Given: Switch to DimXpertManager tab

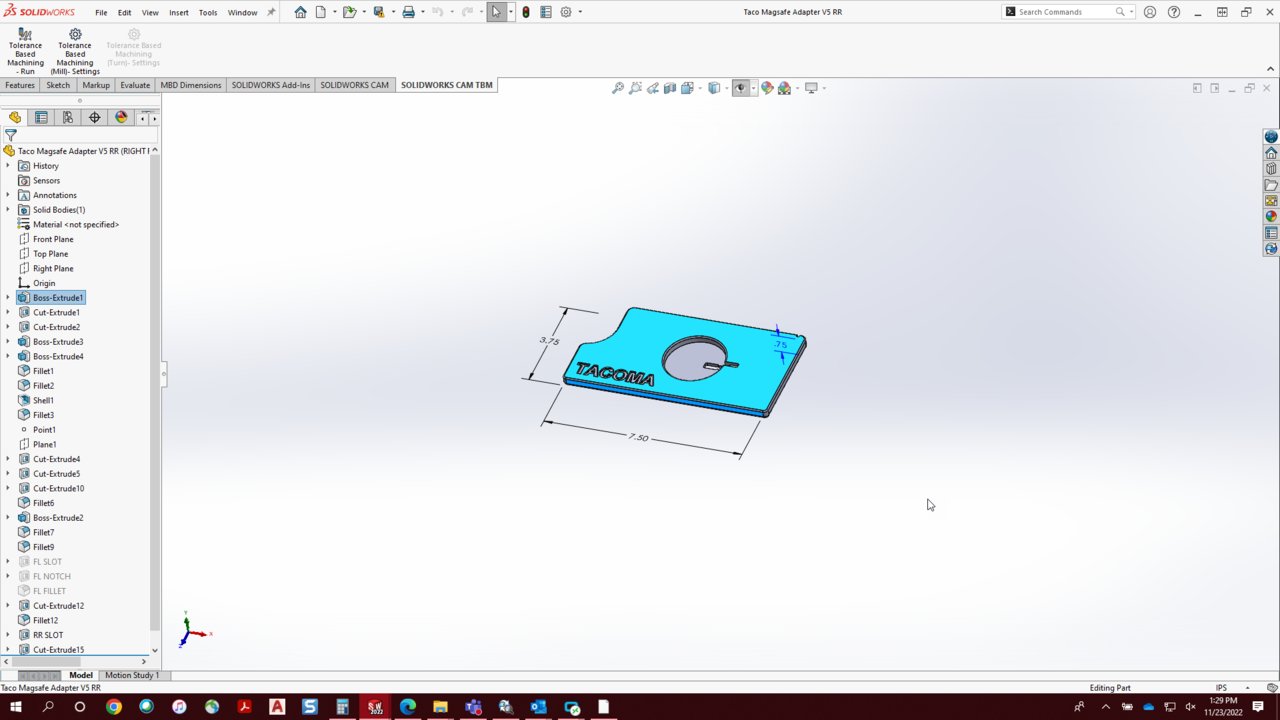Looking at the screenshot, I should tap(95, 118).
